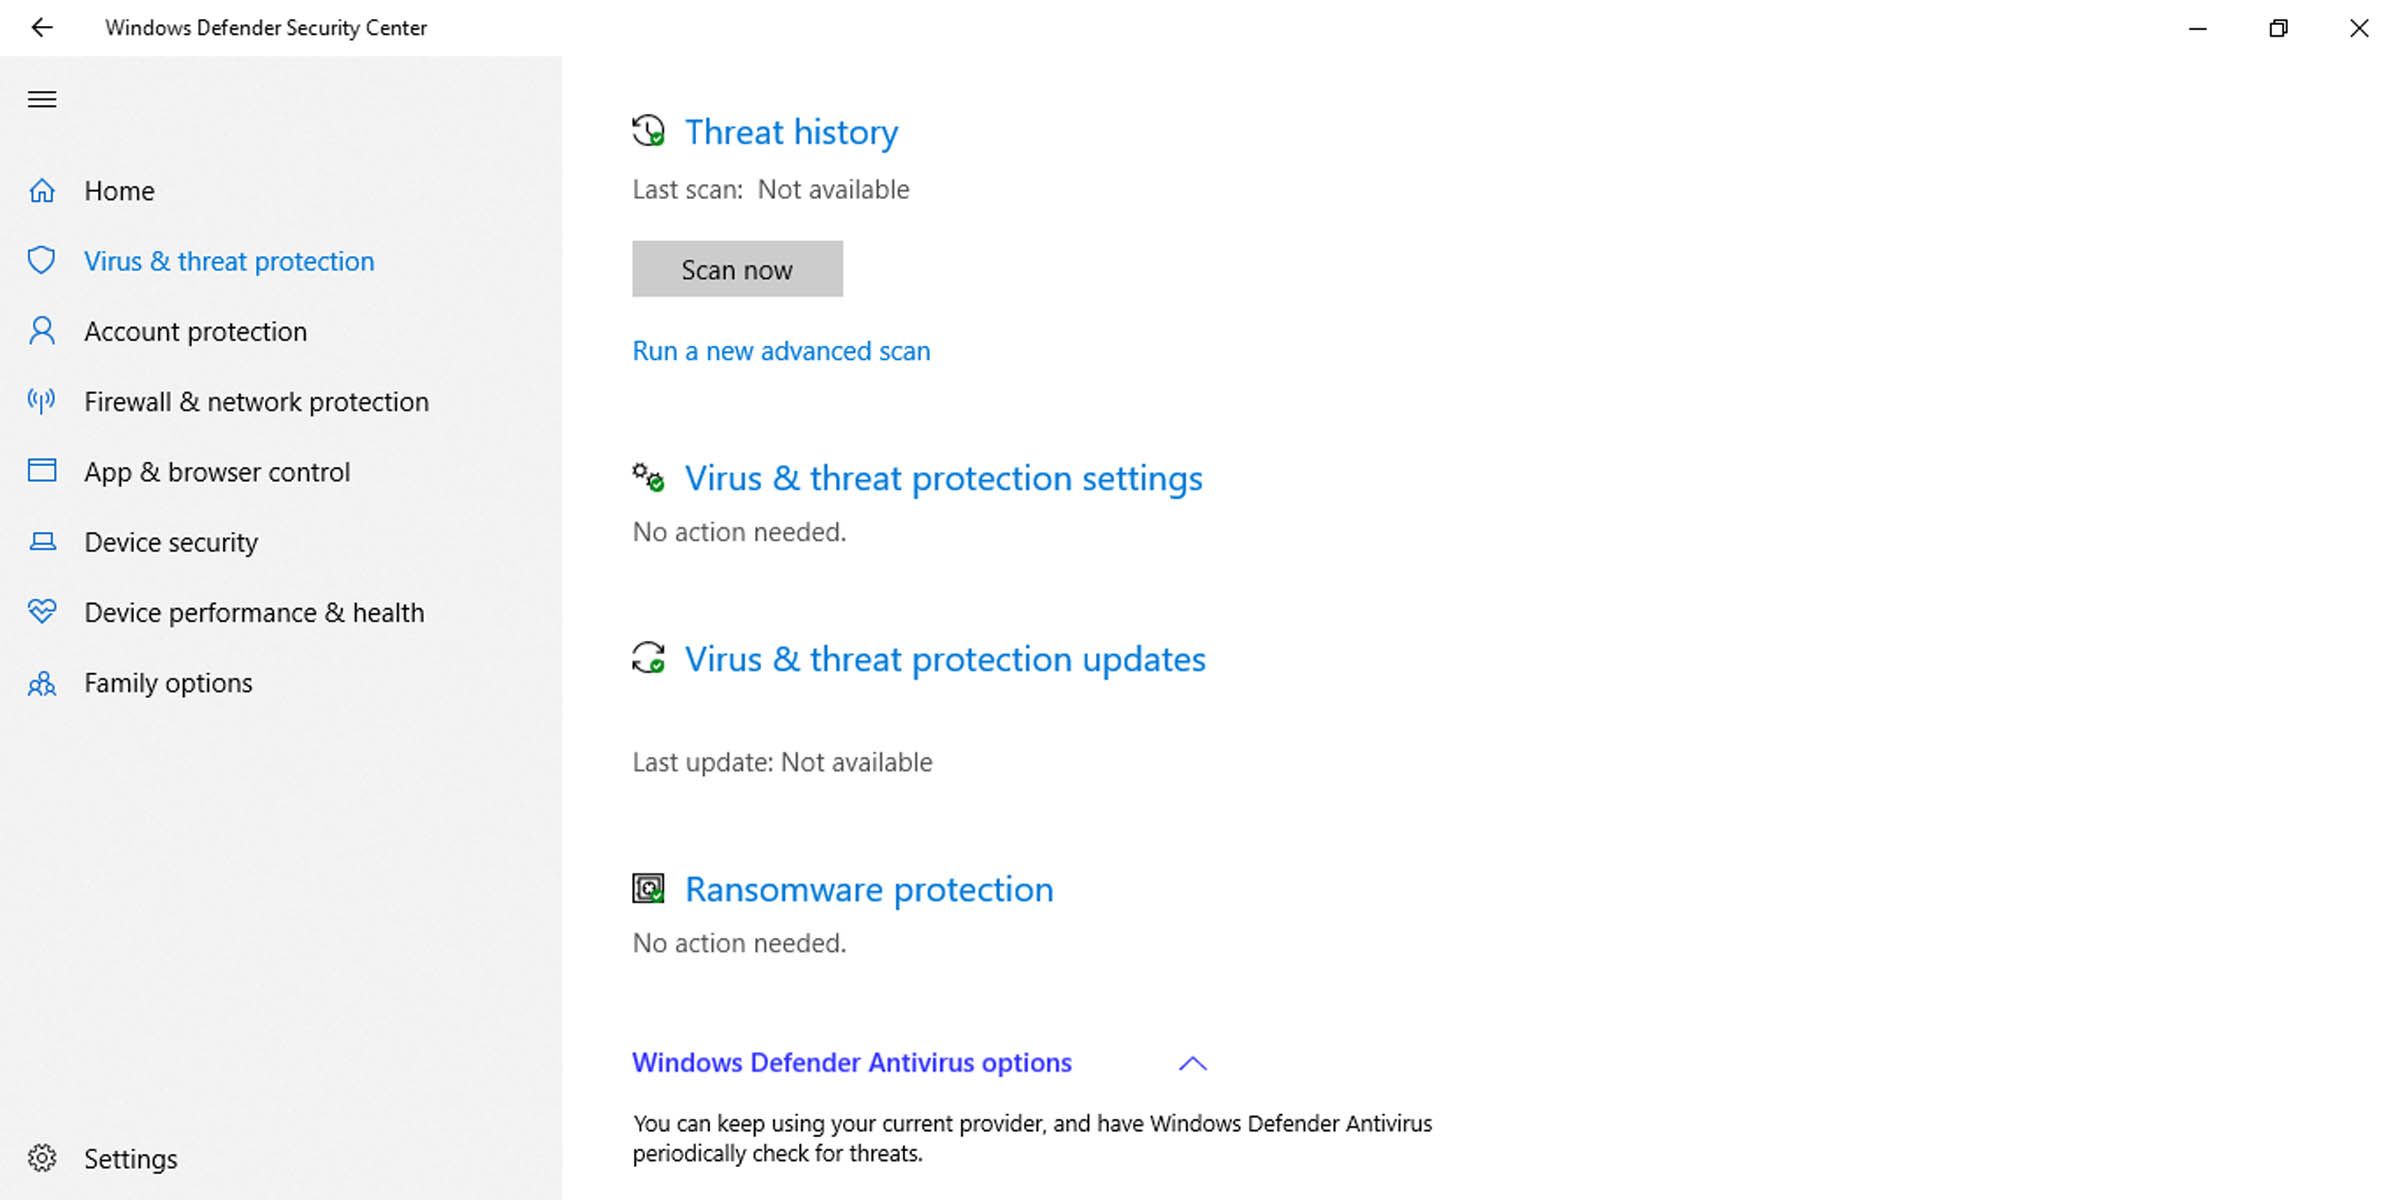Click the Firewall & network protection wifi icon
Screen dimensions: 2400x1200
[41, 401]
